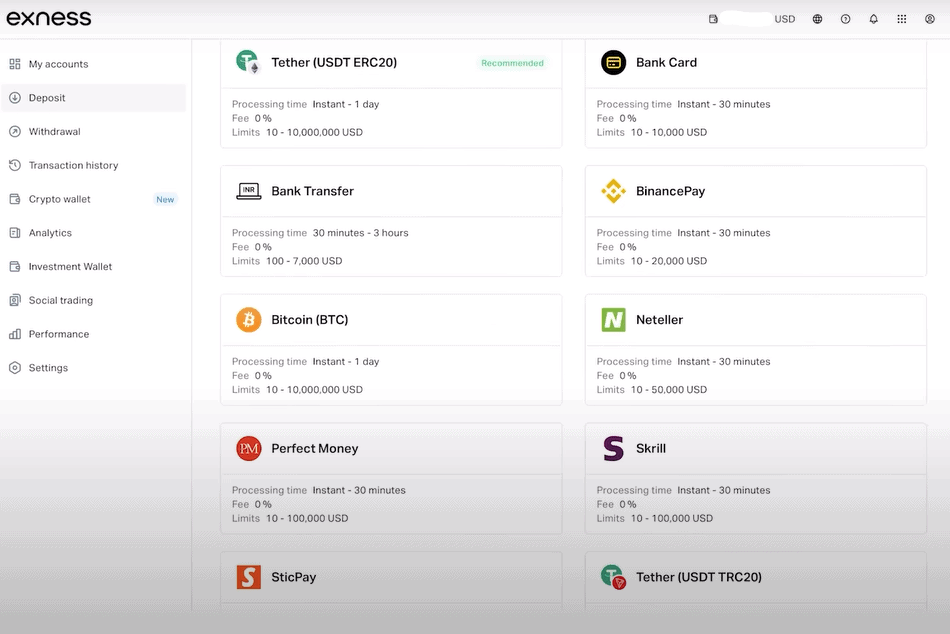950x634 pixels.
Task: Click the BinancePay diamond logo
Action: (x=613, y=191)
